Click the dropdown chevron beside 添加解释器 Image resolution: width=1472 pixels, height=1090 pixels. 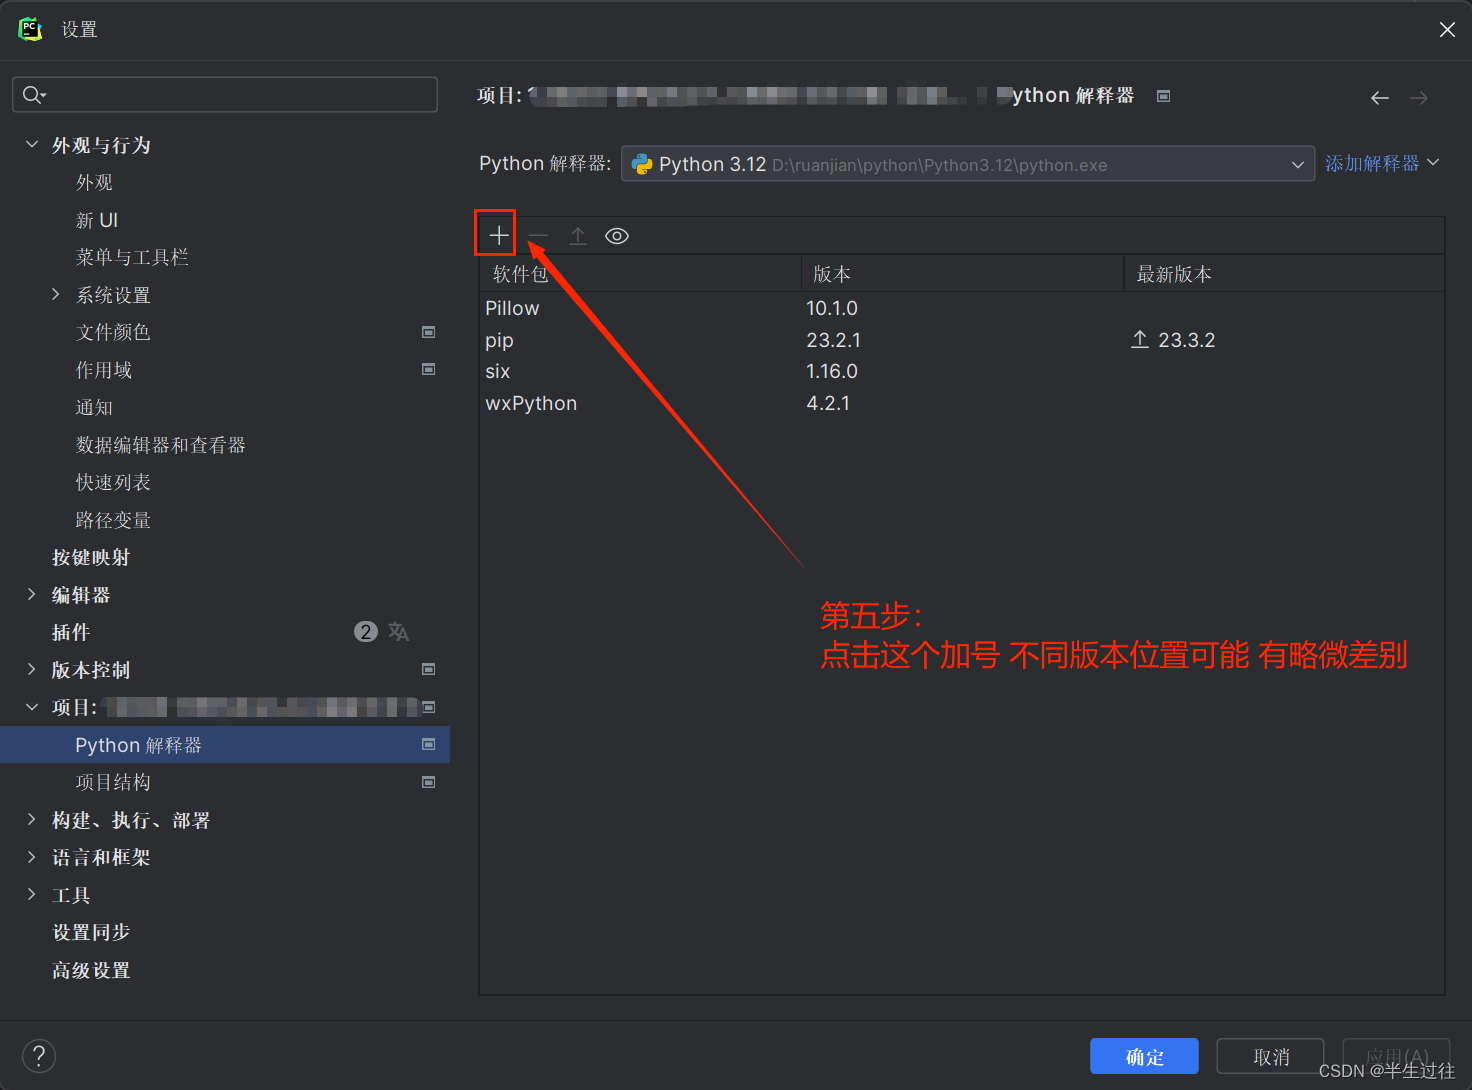(1433, 162)
